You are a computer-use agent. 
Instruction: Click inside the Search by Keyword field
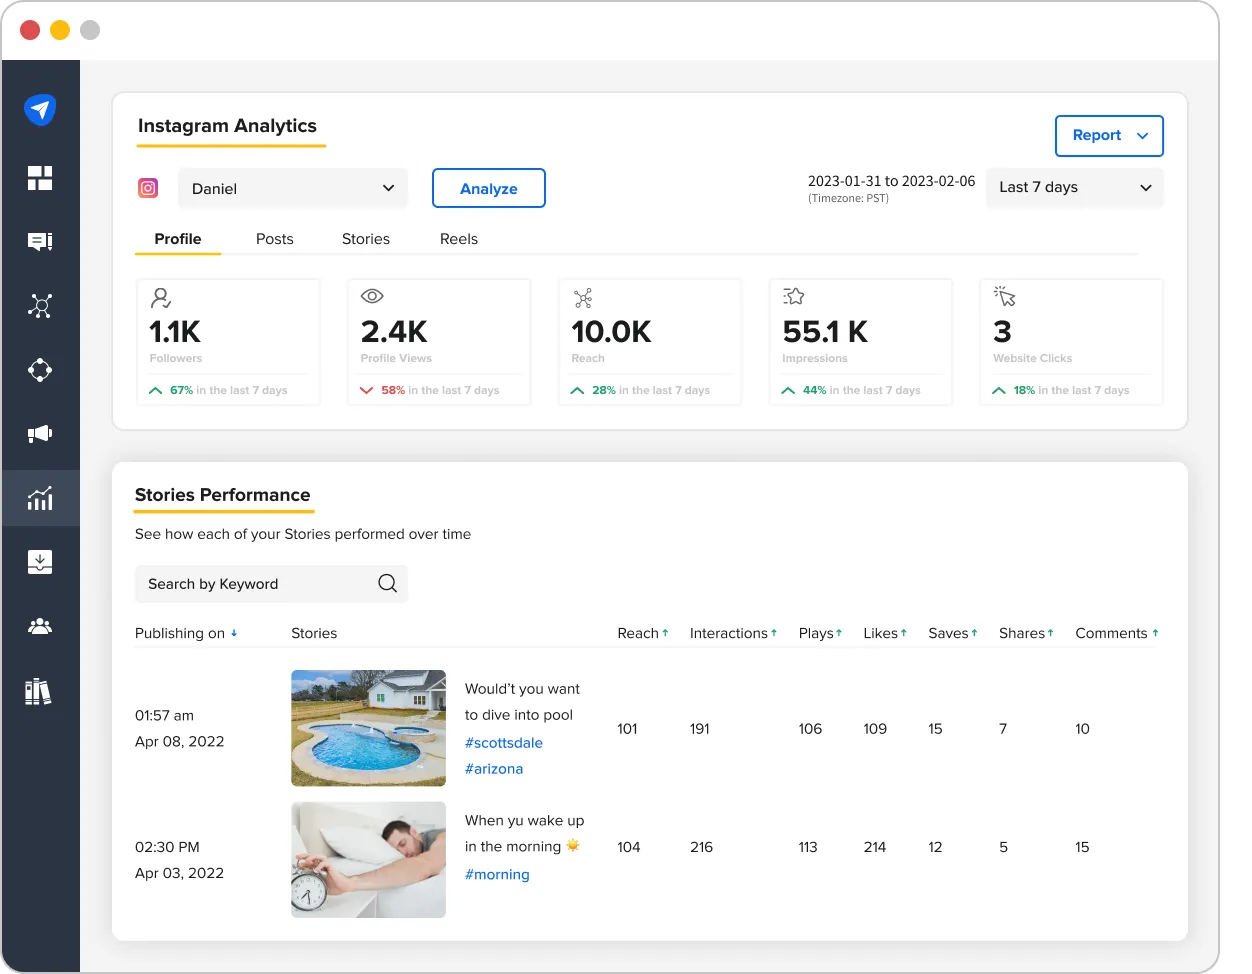pos(250,584)
